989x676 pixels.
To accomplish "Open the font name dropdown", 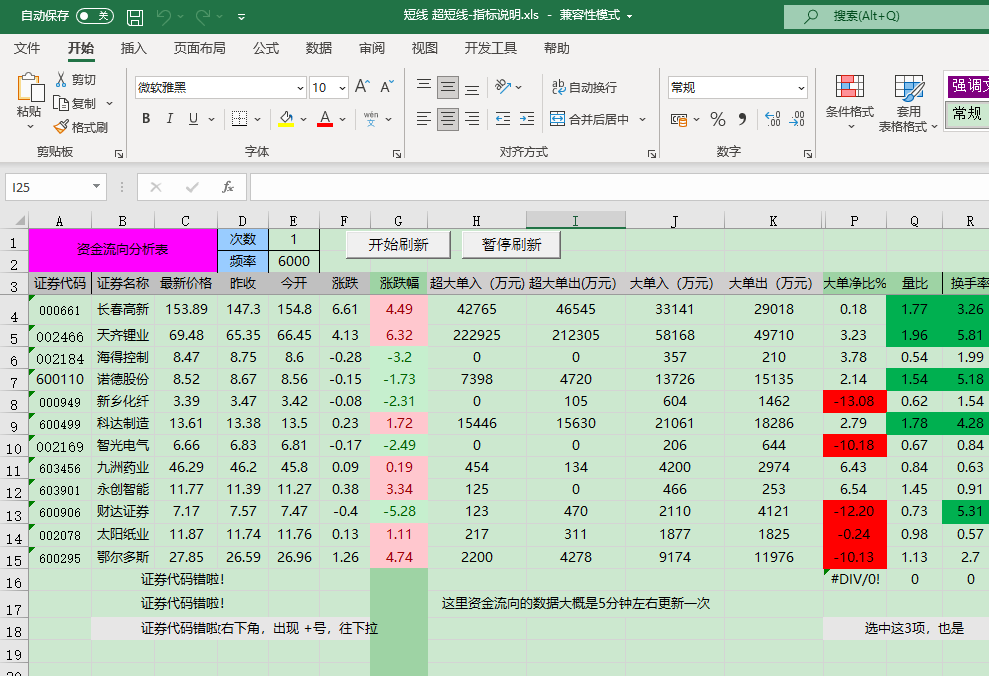I will pos(301,88).
